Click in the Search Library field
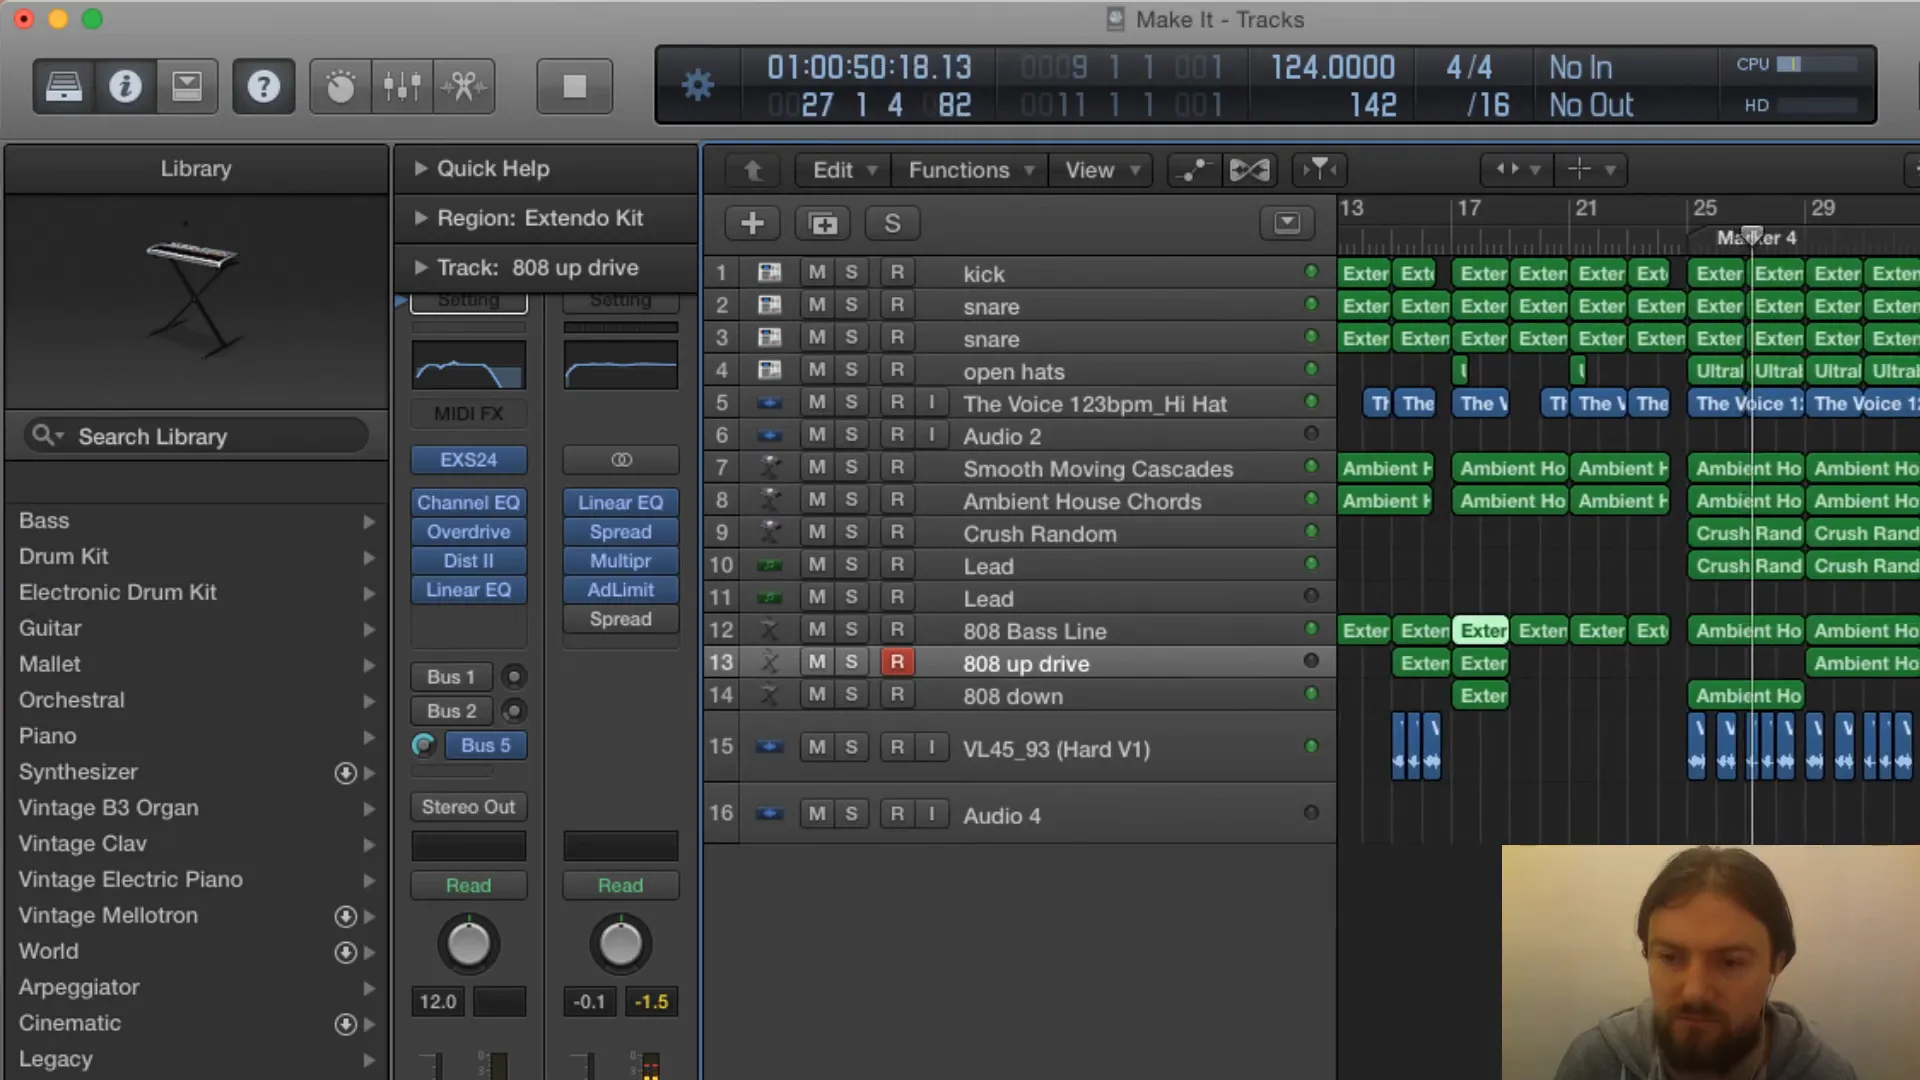This screenshot has height=1080, width=1920. pos(196,436)
